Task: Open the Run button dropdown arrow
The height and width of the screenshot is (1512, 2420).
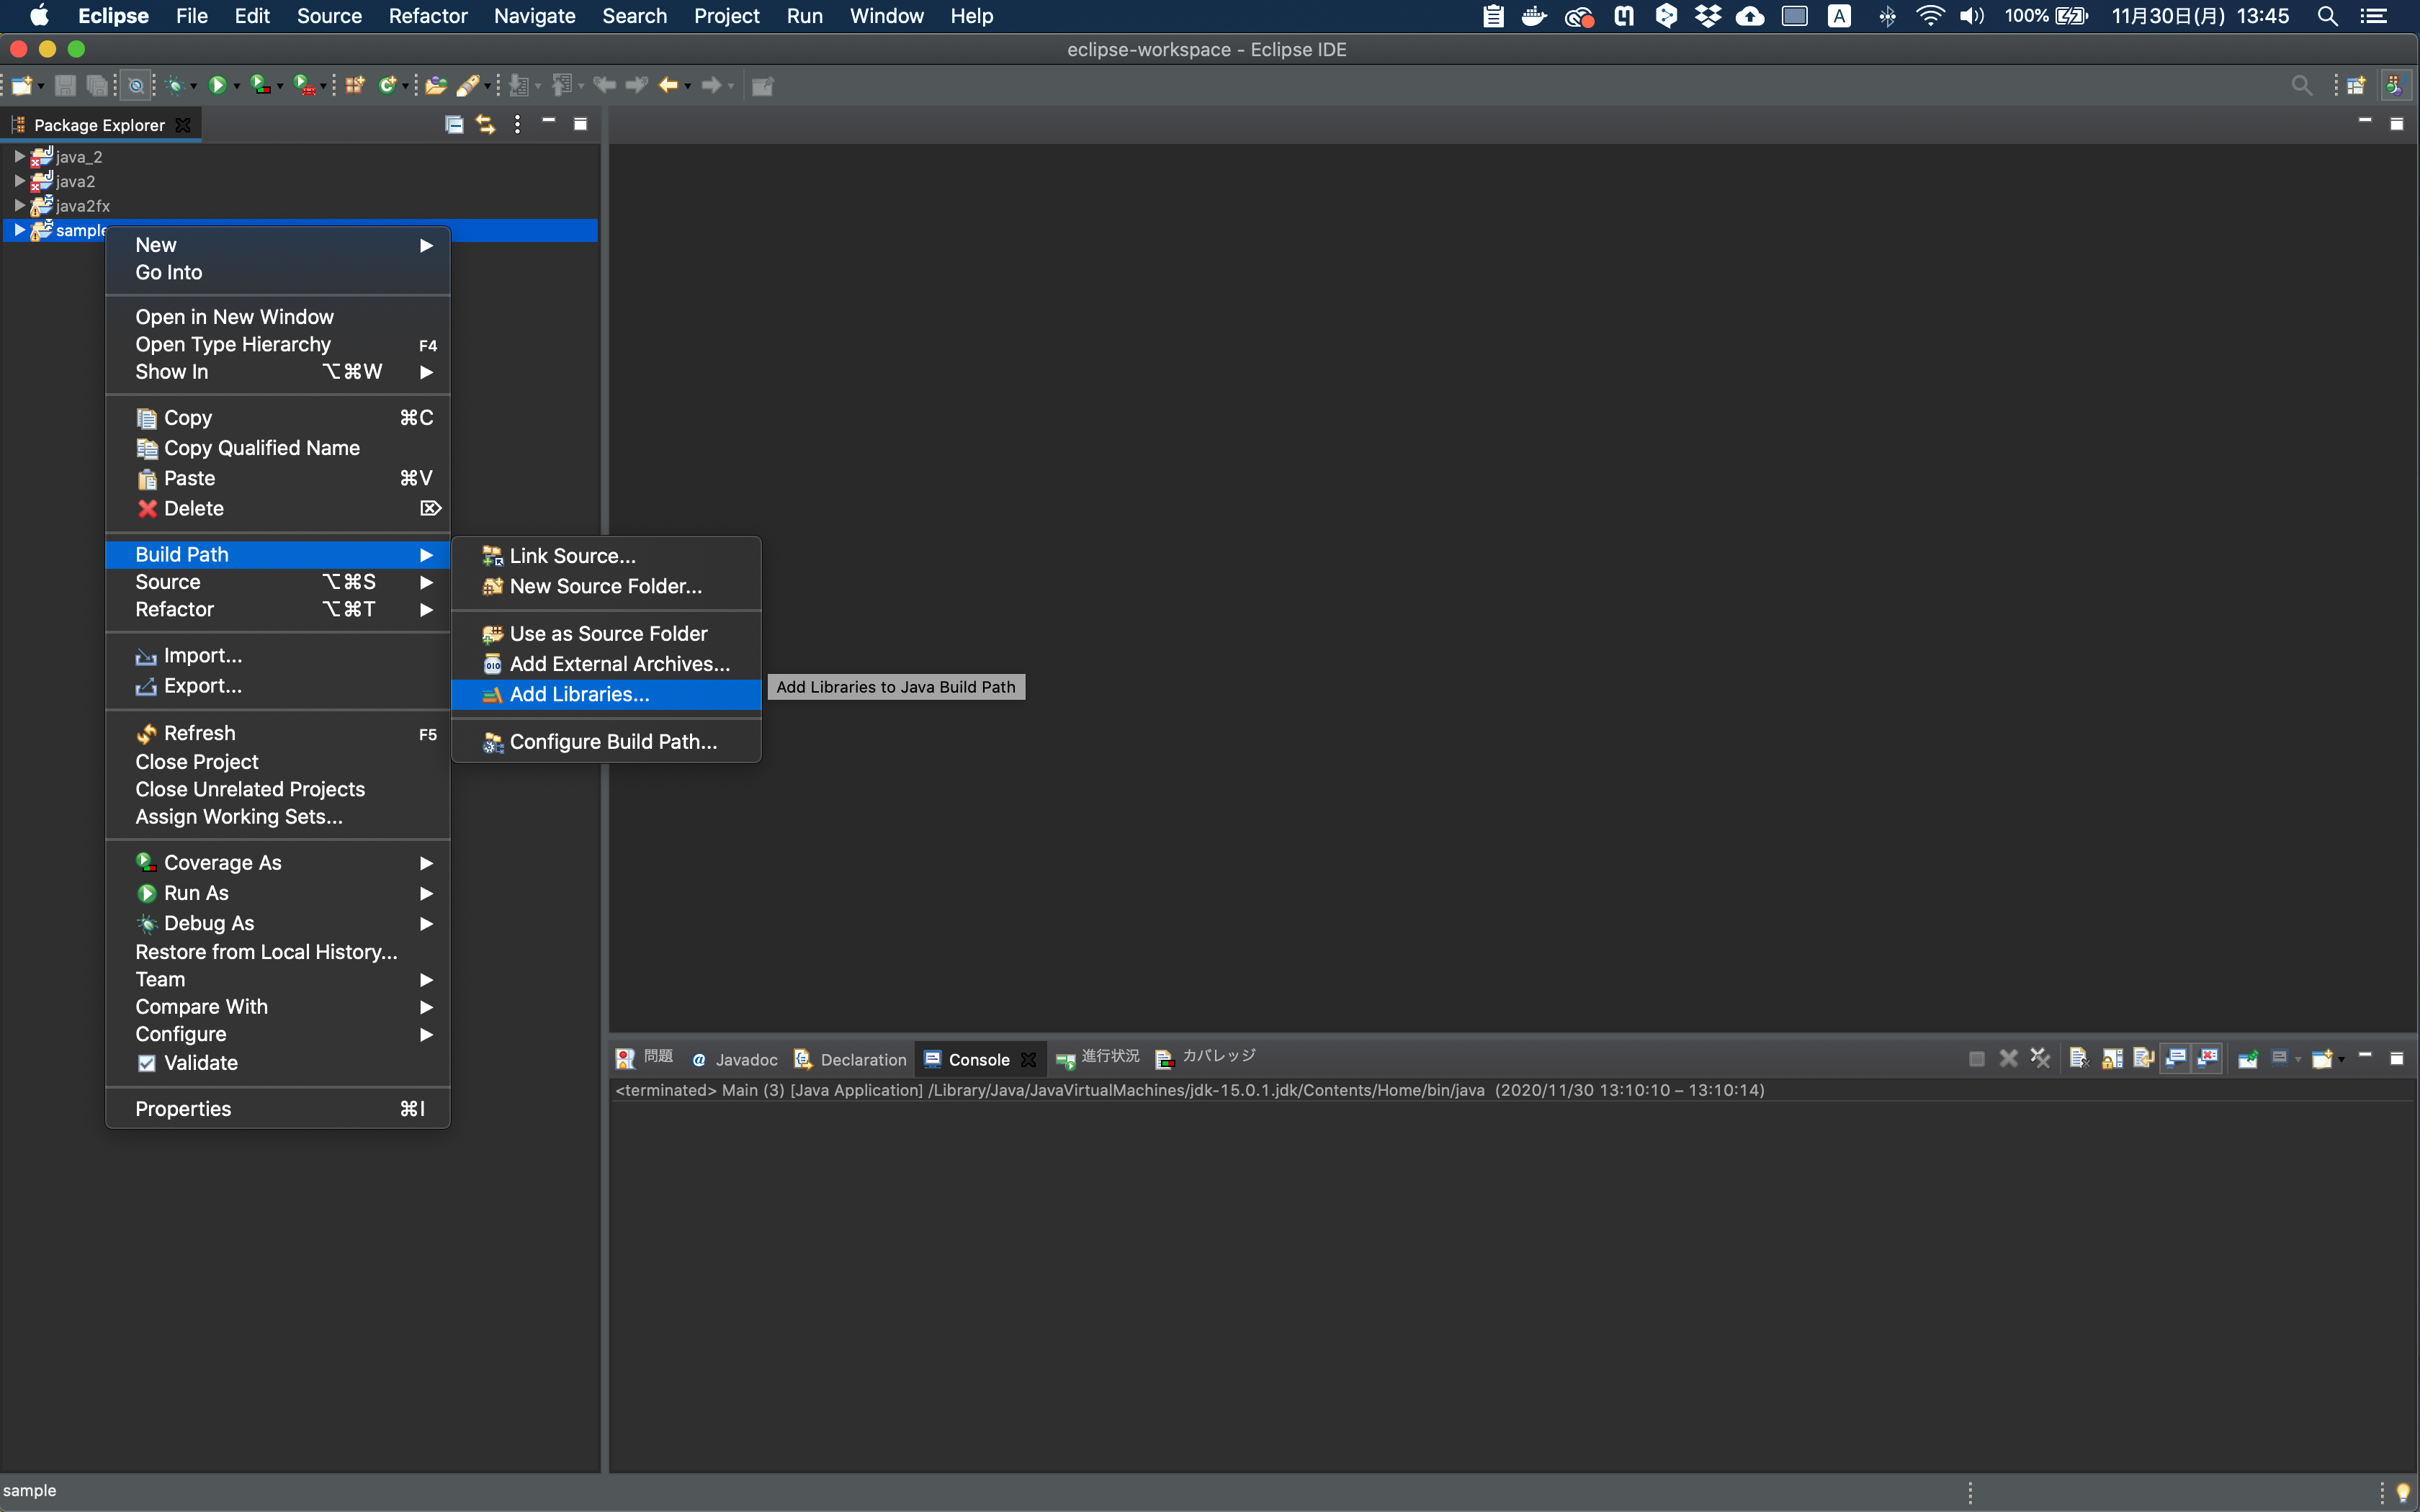Action: (237, 86)
